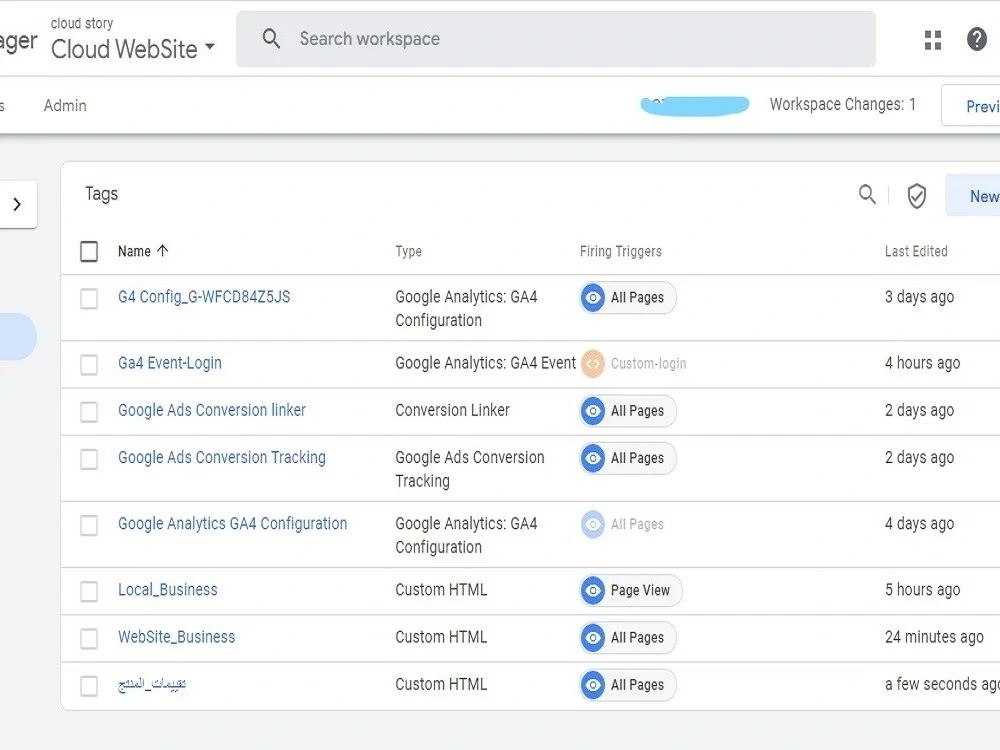The width and height of the screenshot is (1000, 750).
Task: Click All Pages trigger for Conversion linker
Action: (x=628, y=411)
